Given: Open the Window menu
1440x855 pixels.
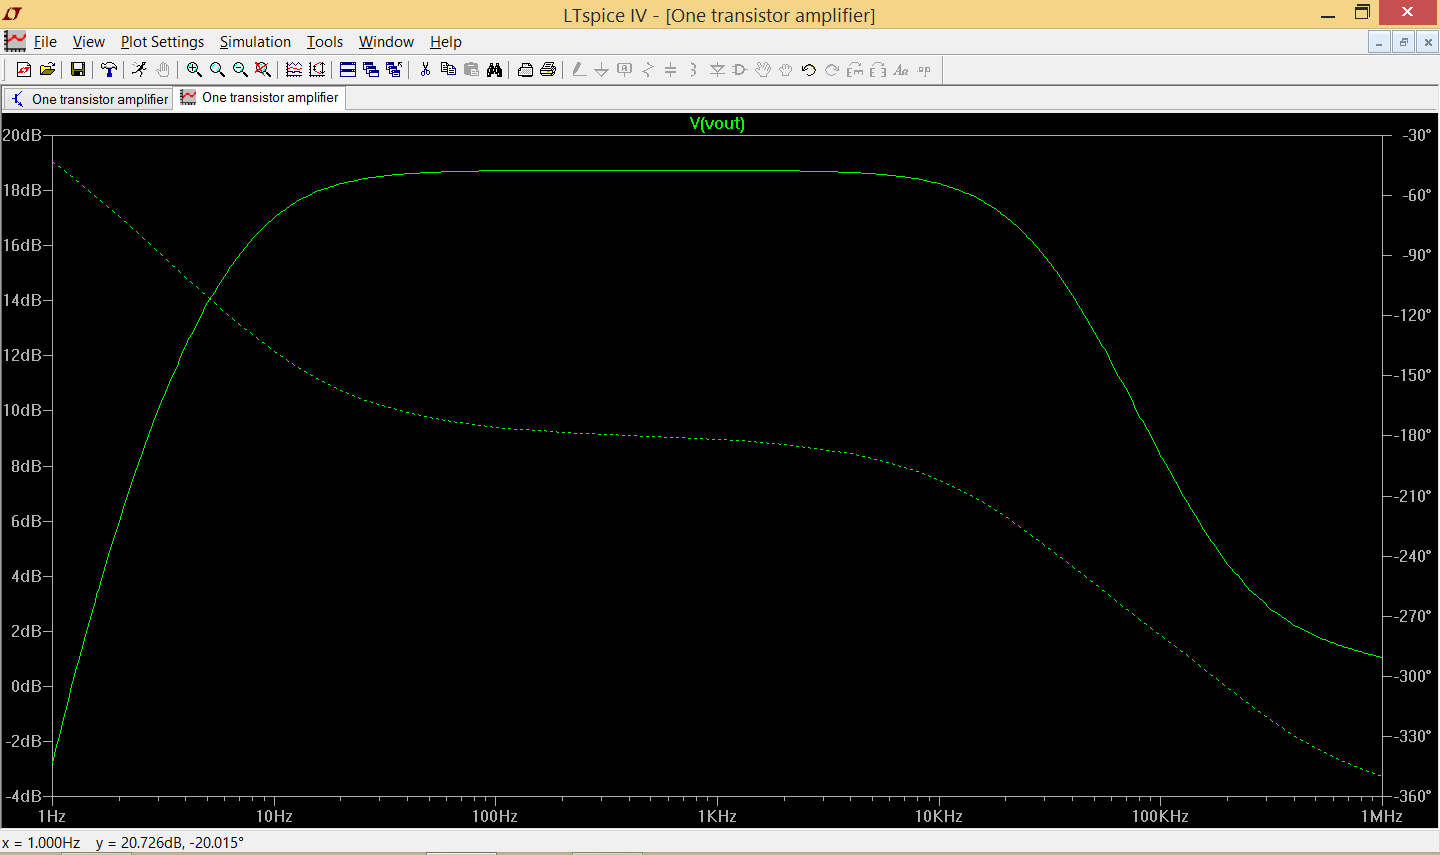Looking at the screenshot, I should 386,42.
